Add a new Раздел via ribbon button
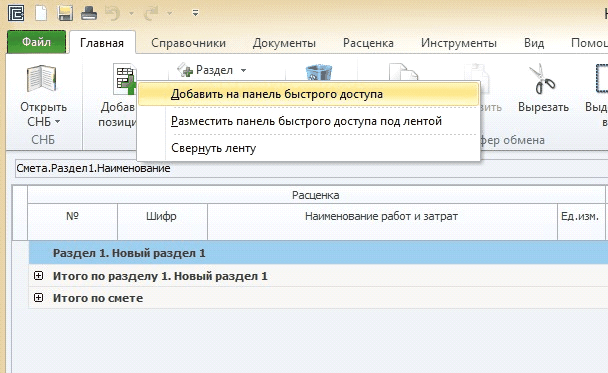 click(206, 70)
